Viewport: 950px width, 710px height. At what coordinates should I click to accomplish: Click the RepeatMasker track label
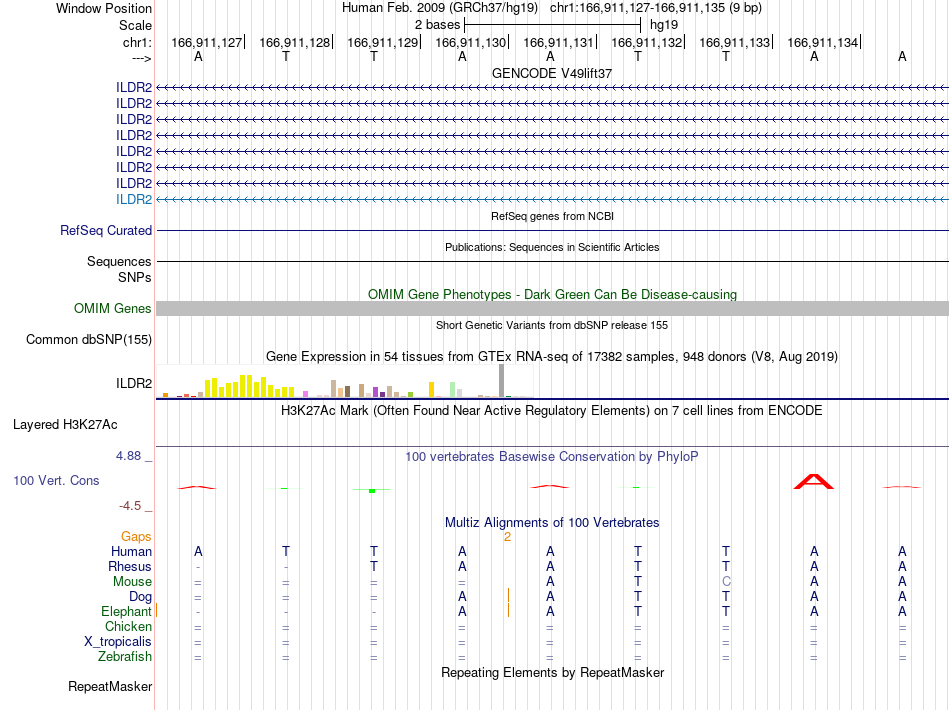[110, 687]
